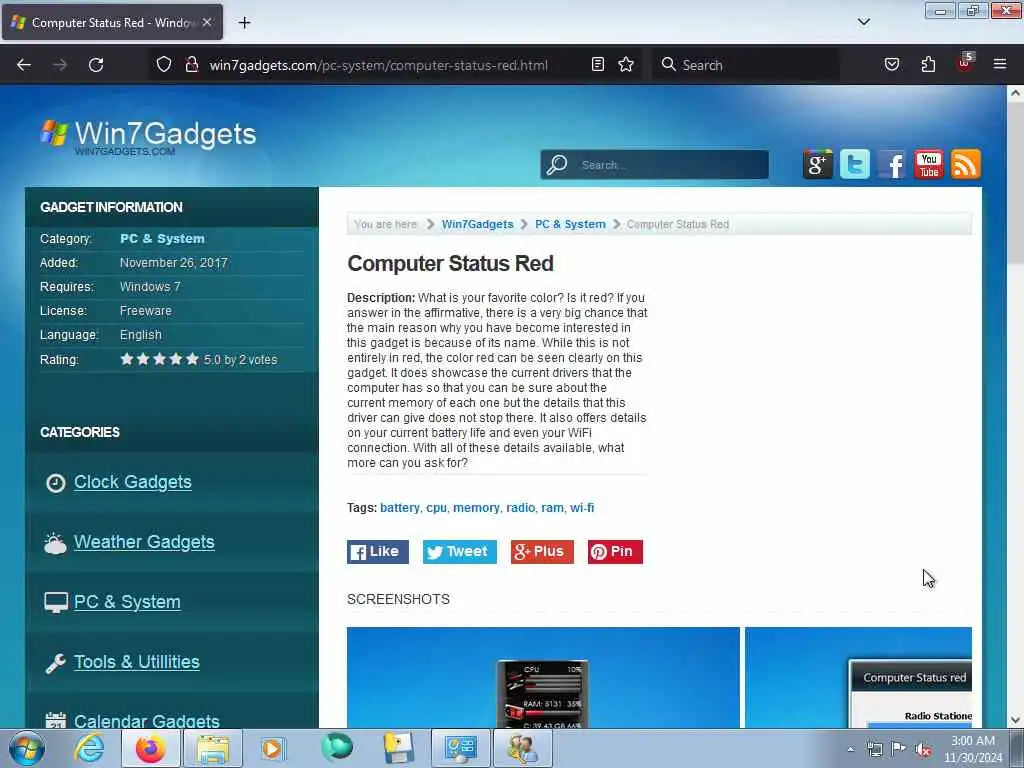The image size is (1024, 768).
Task: Open Clock Gadgets category
Action: [x=133, y=482]
